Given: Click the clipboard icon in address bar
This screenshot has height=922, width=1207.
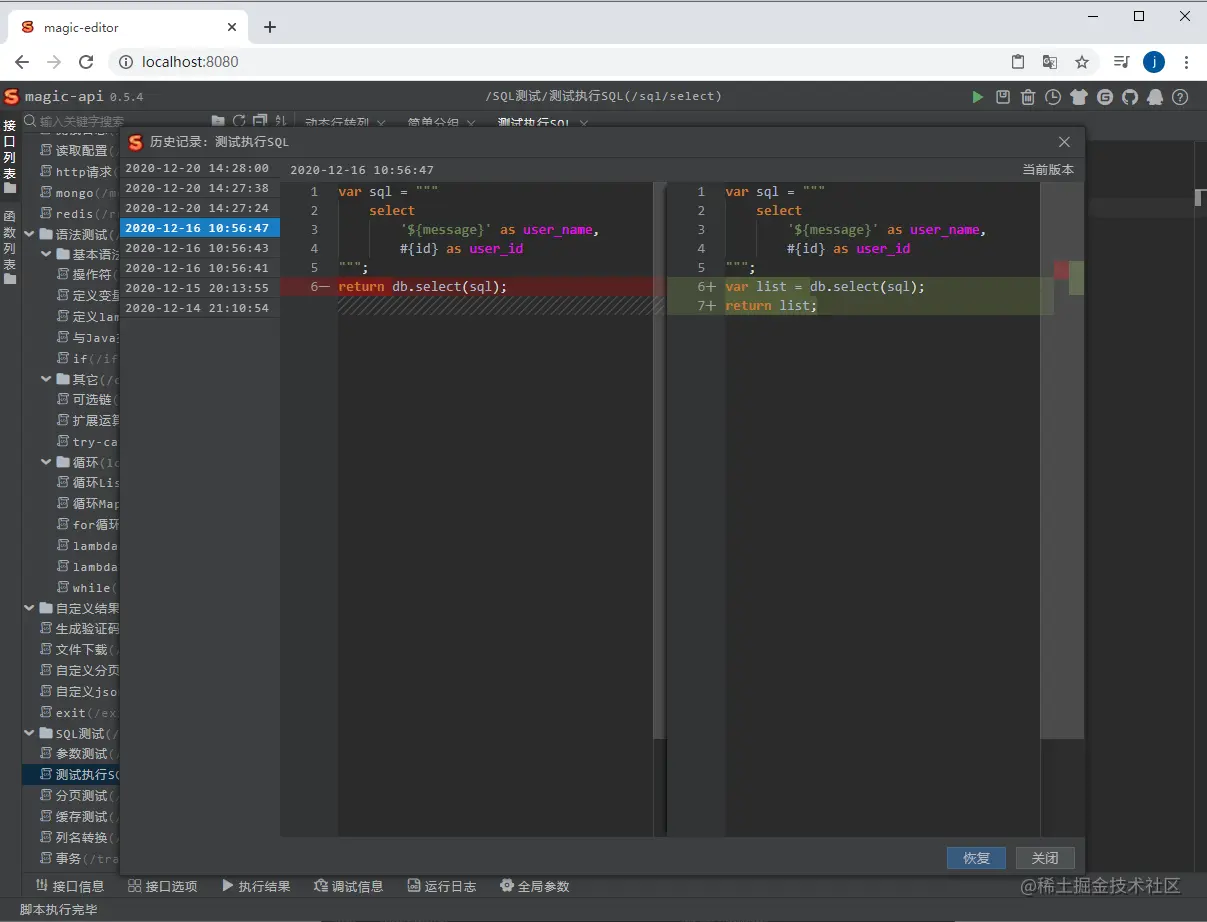Looking at the screenshot, I should coord(1018,62).
